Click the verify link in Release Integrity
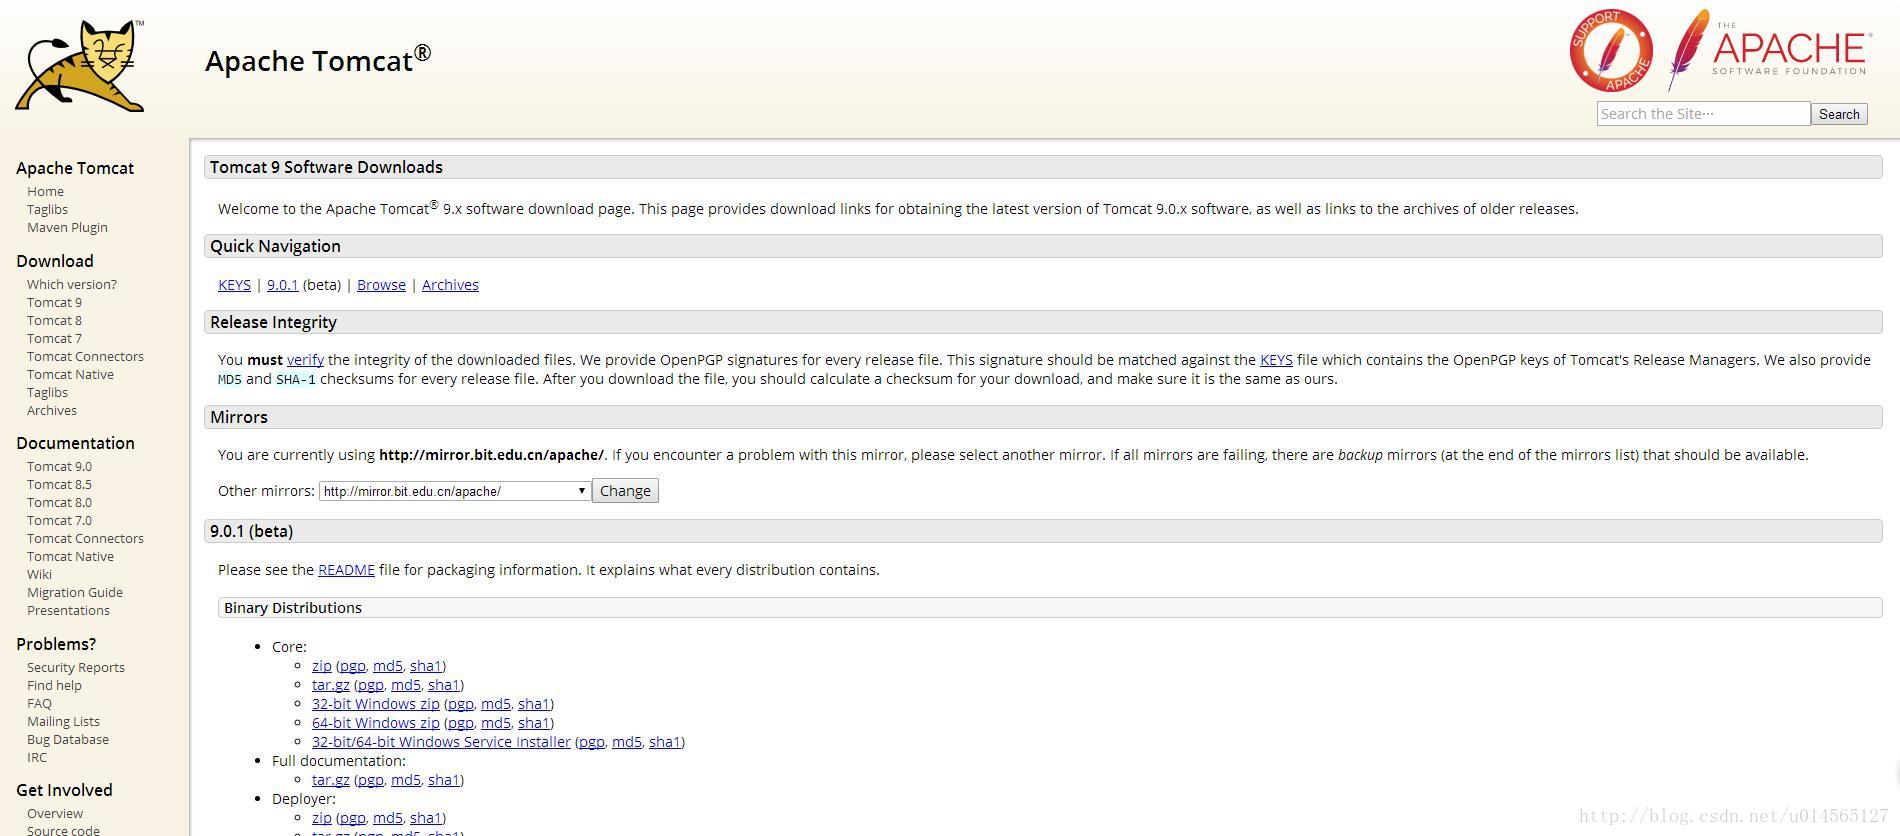The image size is (1900, 836). point(305,360)
